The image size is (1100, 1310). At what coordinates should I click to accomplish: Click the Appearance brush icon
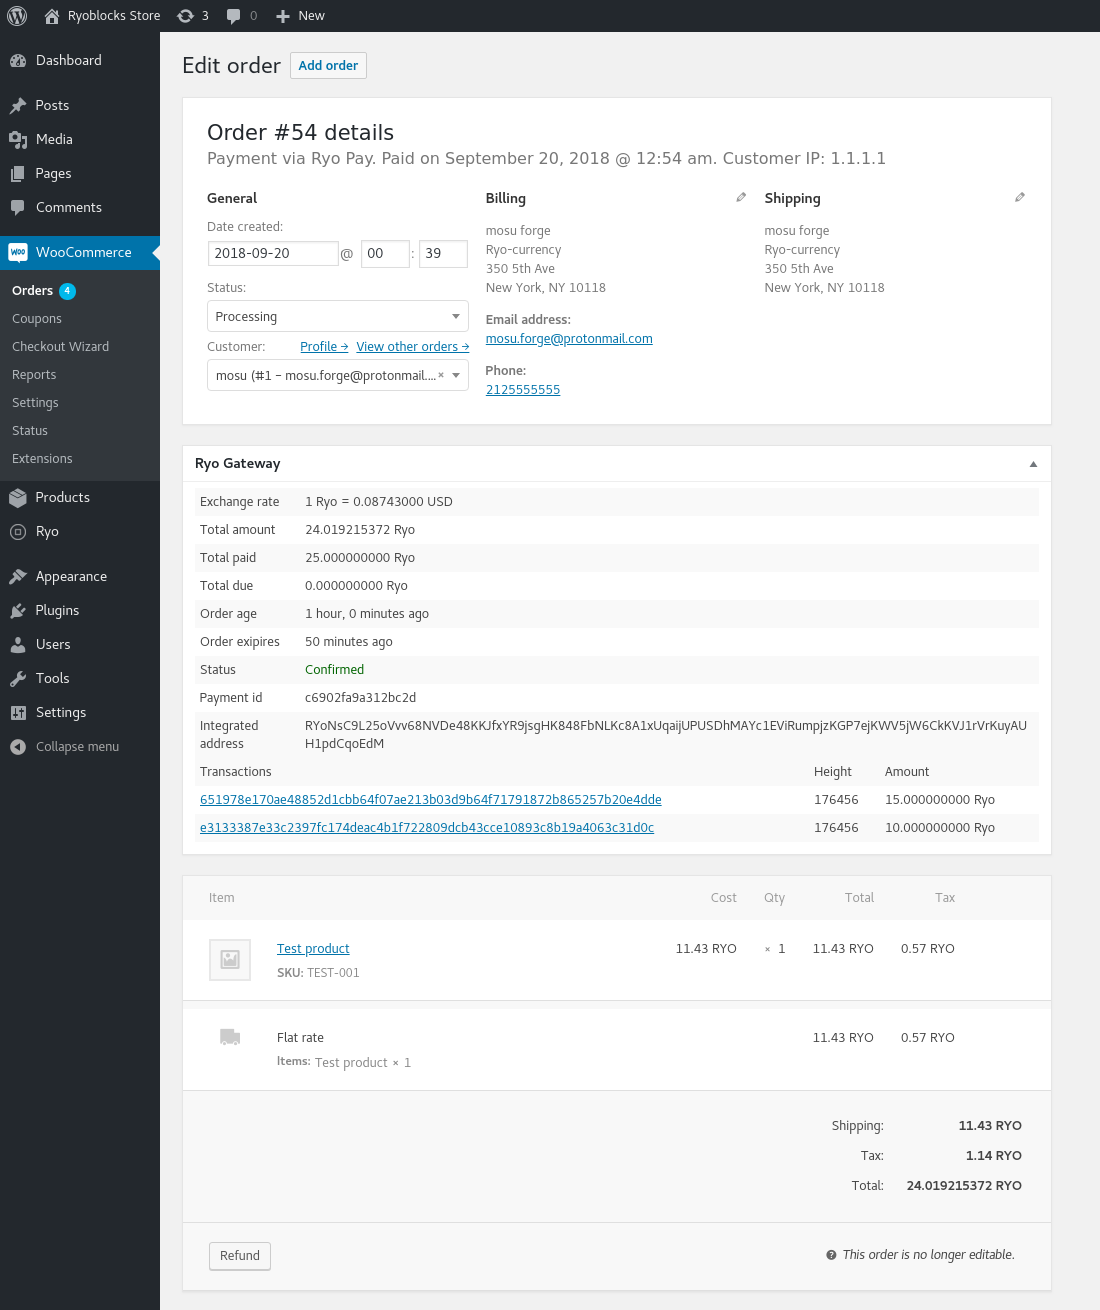pyautogui.click(x=18, y=576)
